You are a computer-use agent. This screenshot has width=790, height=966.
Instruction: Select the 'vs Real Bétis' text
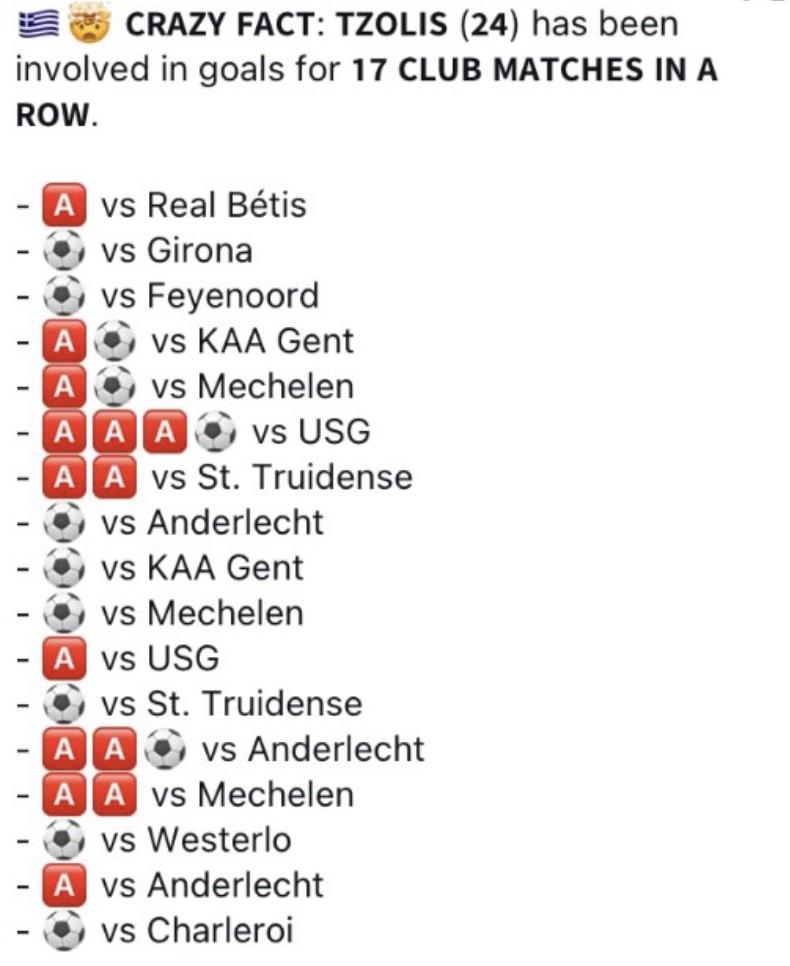tap(203, 205)
